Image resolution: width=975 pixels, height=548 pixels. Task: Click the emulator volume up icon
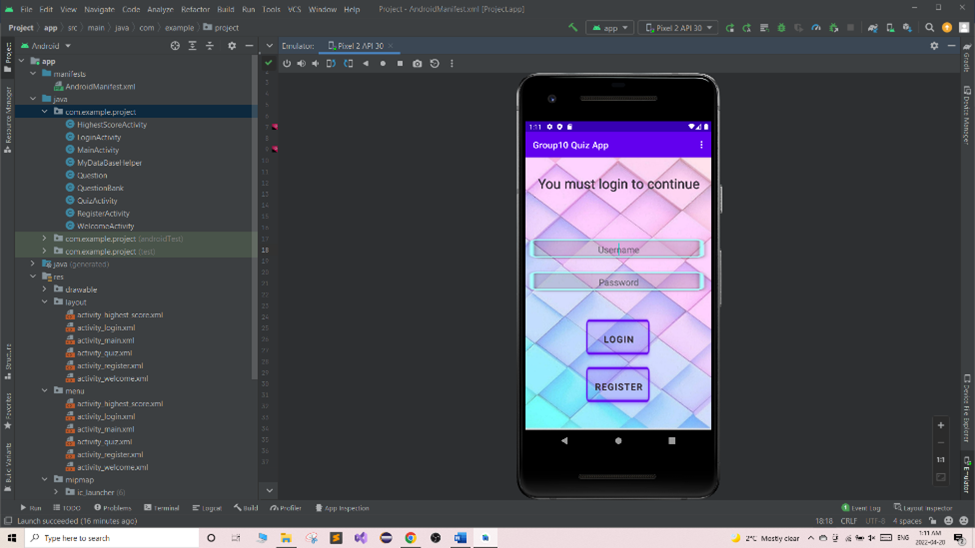point(301,63)
